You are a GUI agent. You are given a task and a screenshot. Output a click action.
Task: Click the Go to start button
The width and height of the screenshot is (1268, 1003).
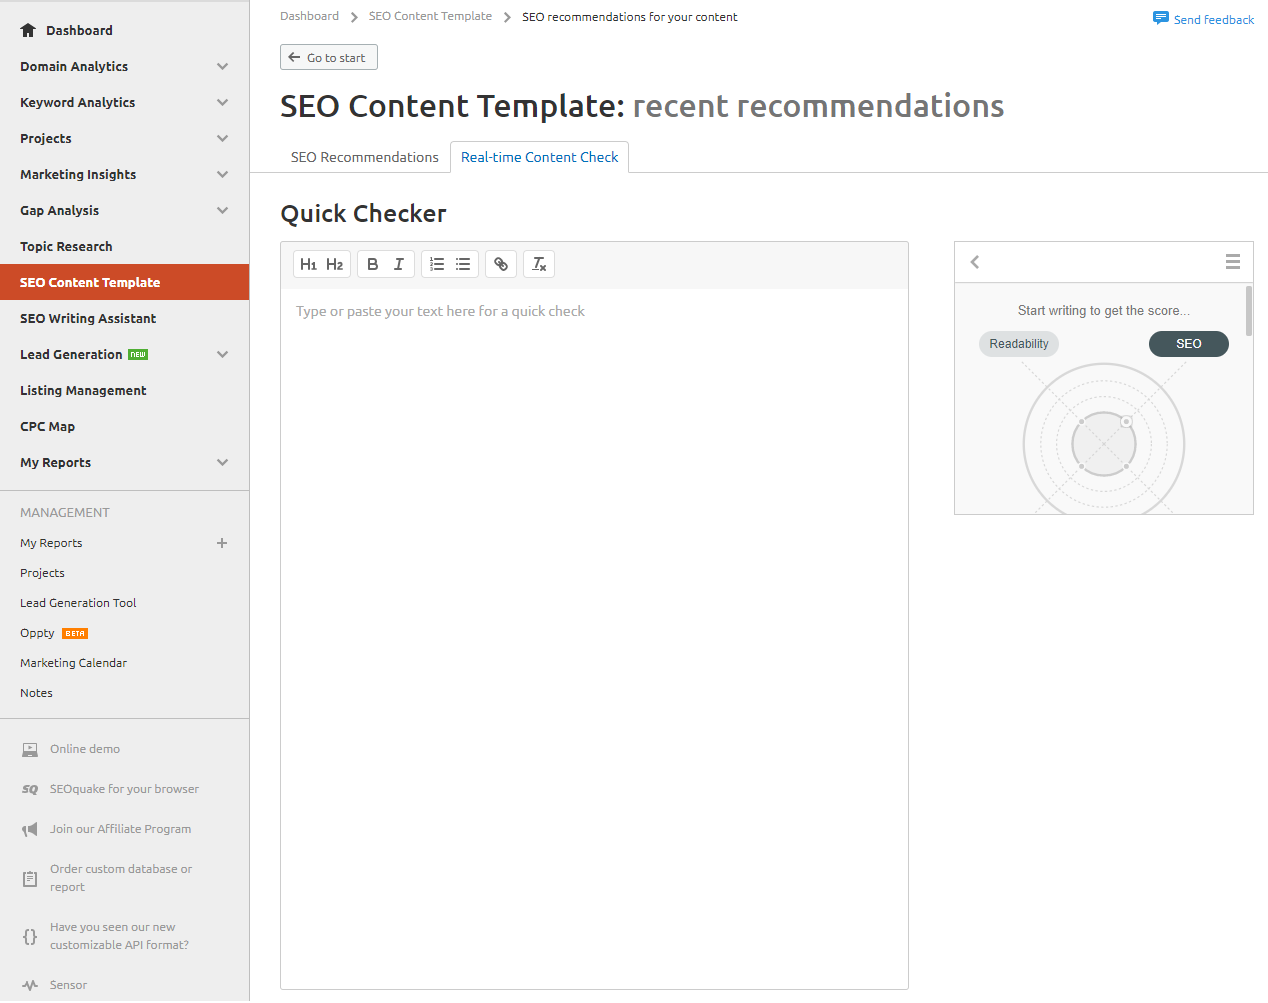[328, 57]
